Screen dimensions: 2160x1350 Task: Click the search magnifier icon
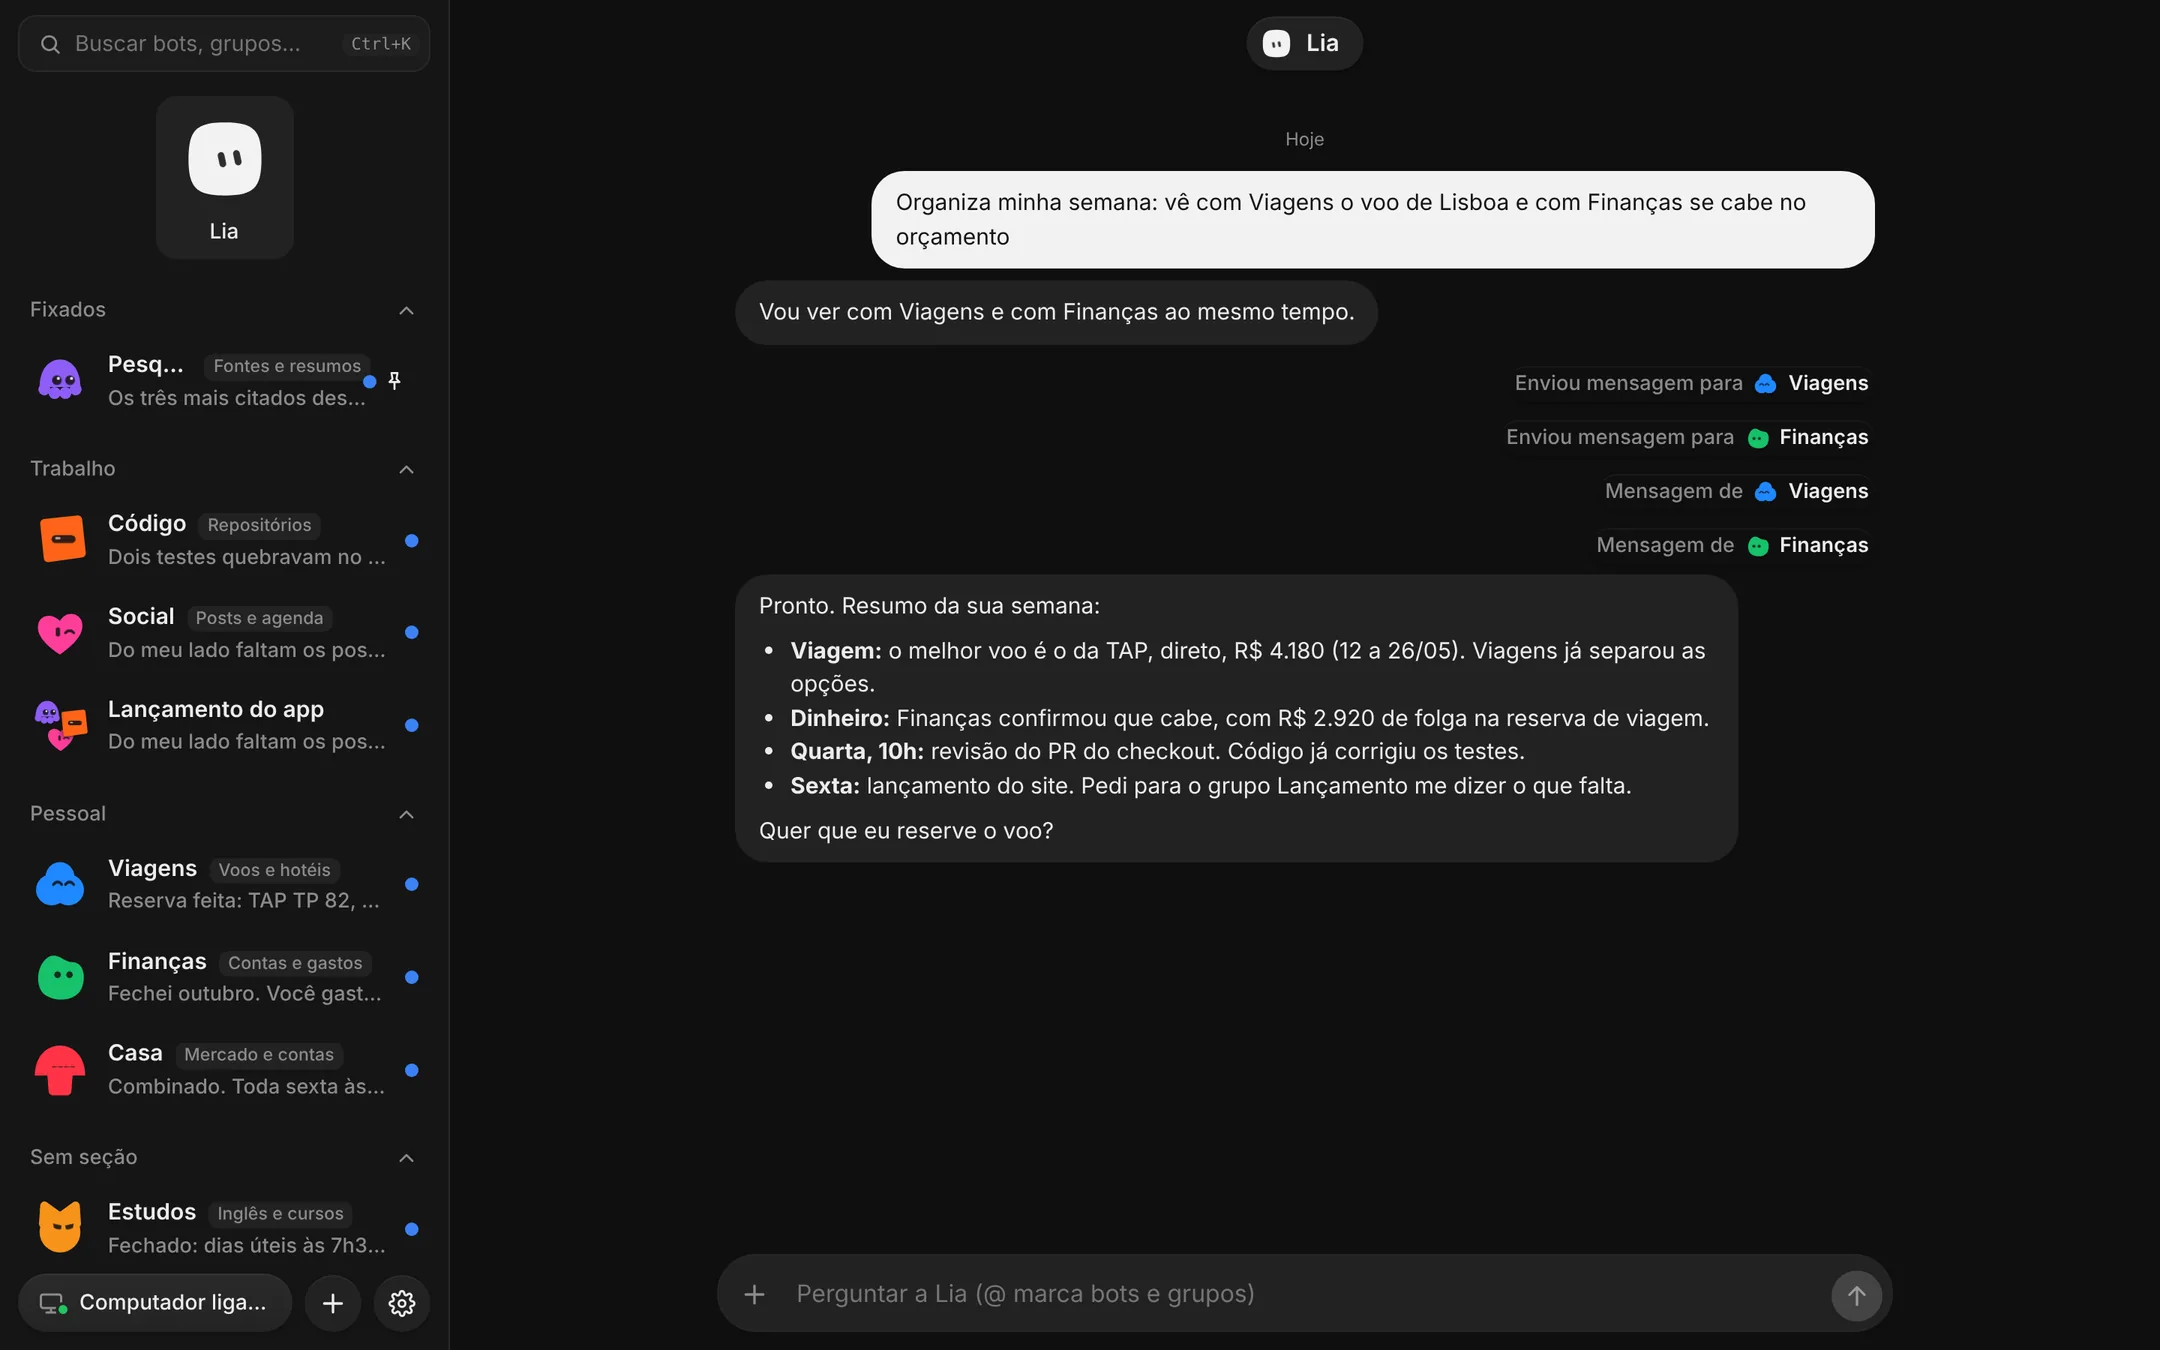click(50, 44)
